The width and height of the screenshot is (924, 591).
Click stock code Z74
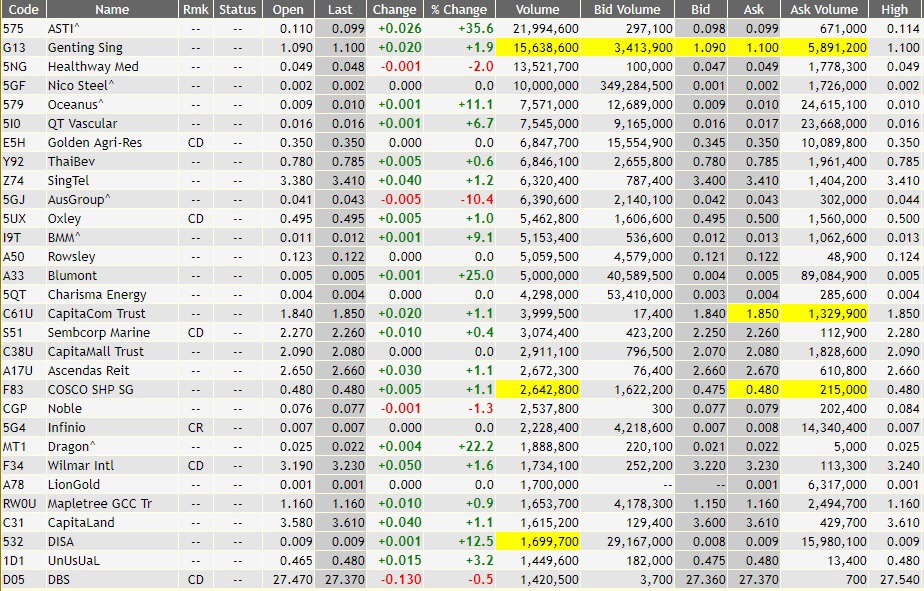tap(13, 180)
